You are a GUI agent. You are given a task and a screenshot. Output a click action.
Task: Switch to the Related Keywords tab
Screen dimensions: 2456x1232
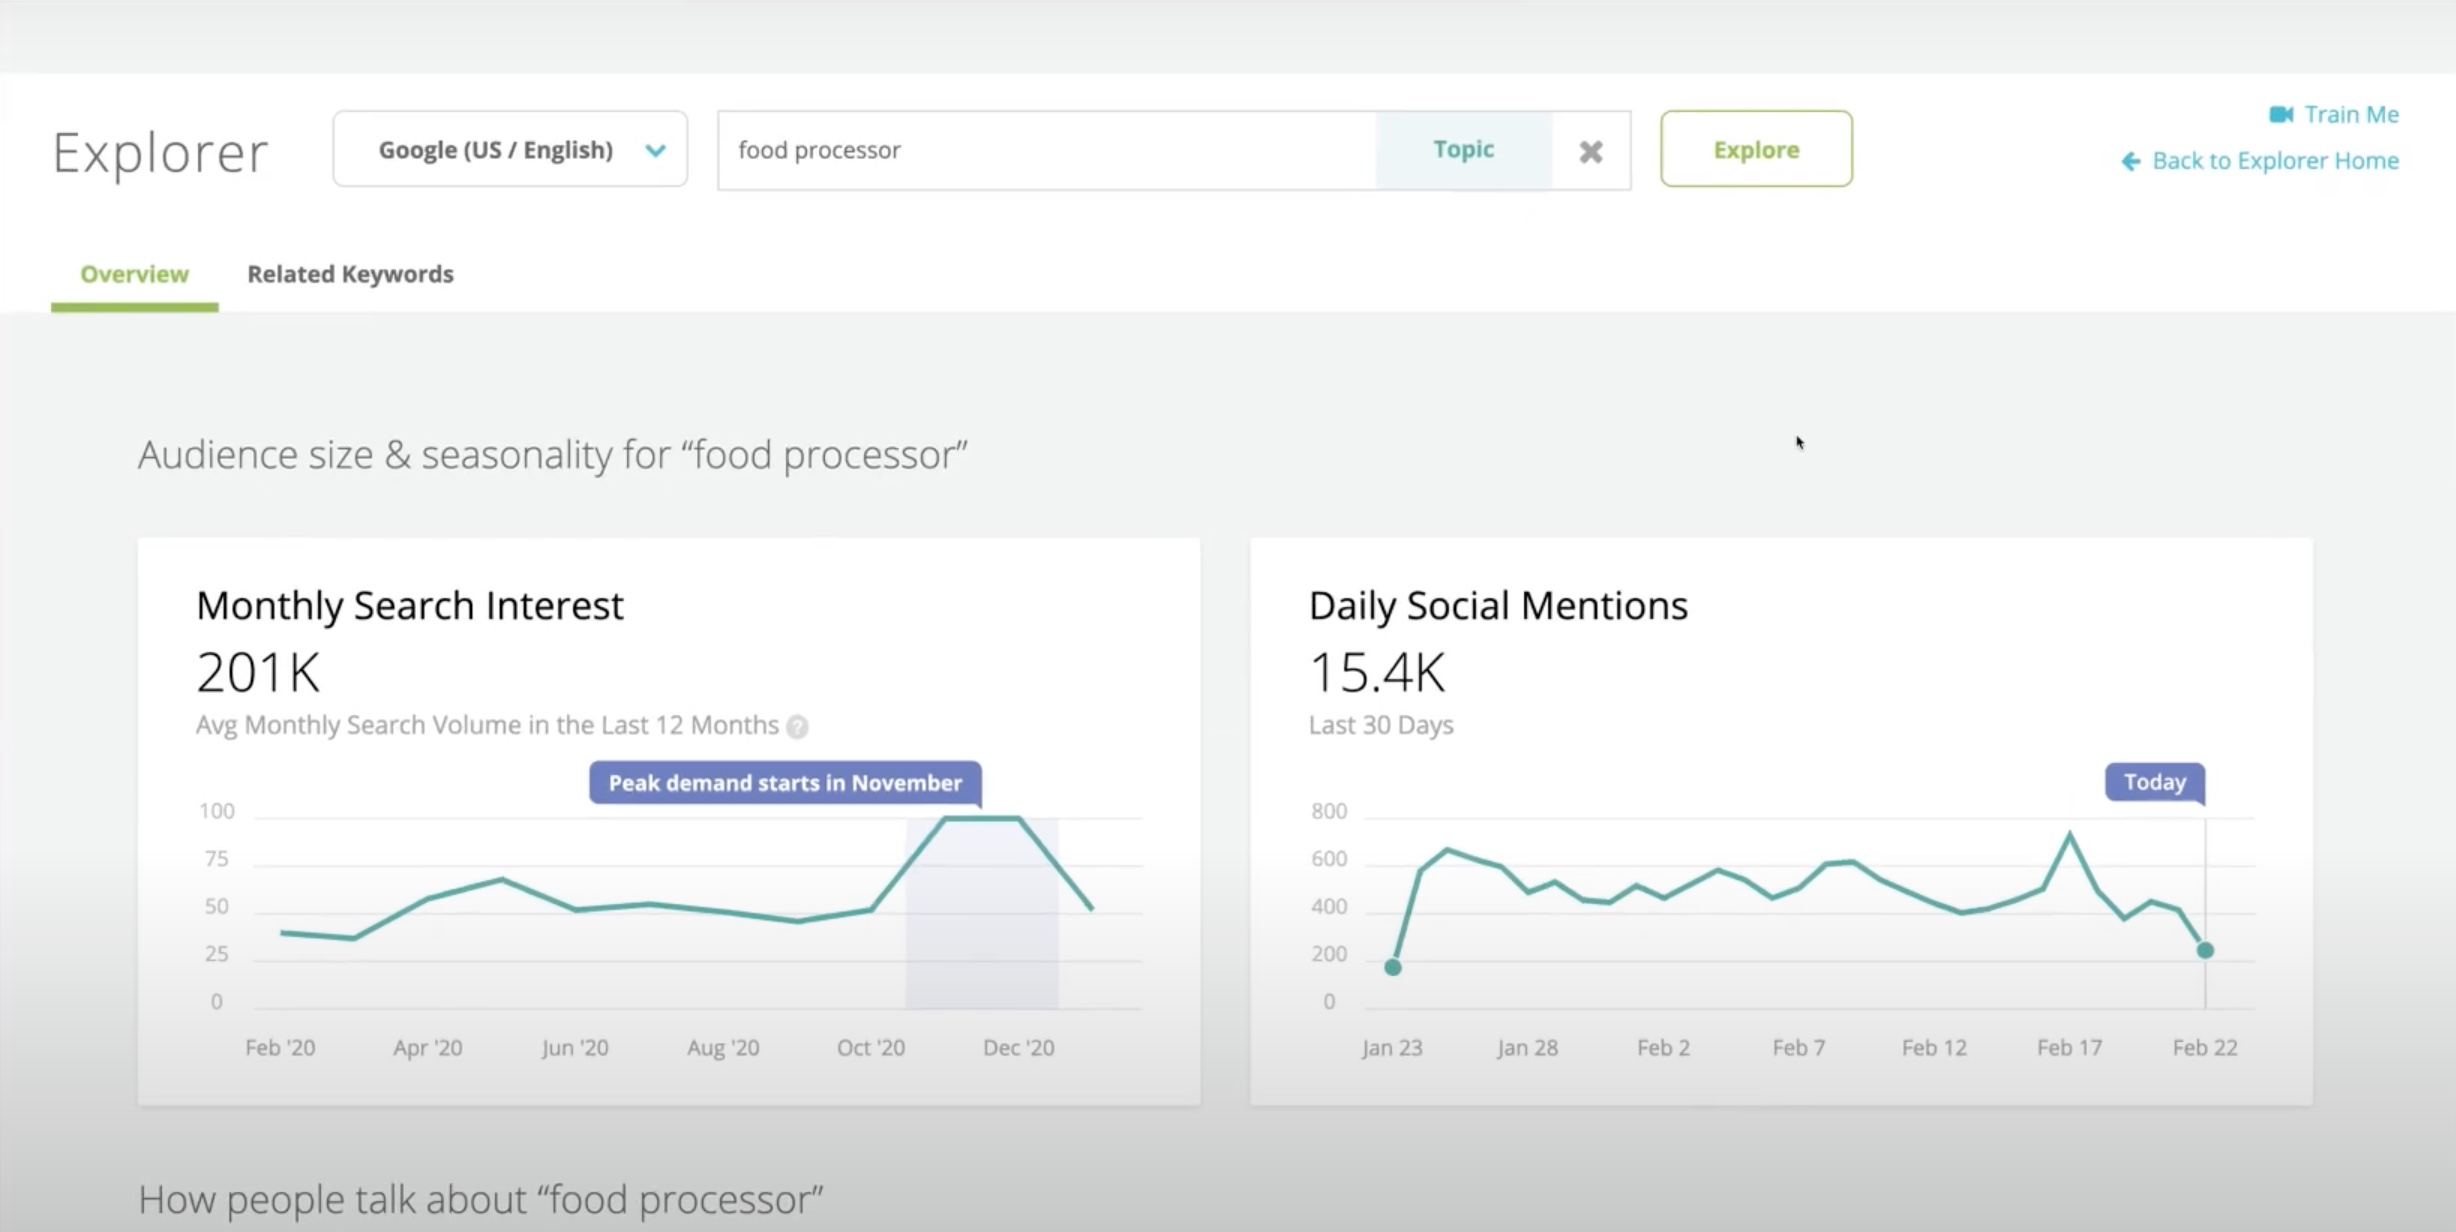[350, 273]
